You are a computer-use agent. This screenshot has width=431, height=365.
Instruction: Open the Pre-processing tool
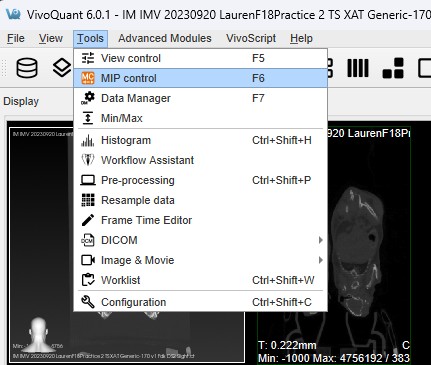coord(200,180)
